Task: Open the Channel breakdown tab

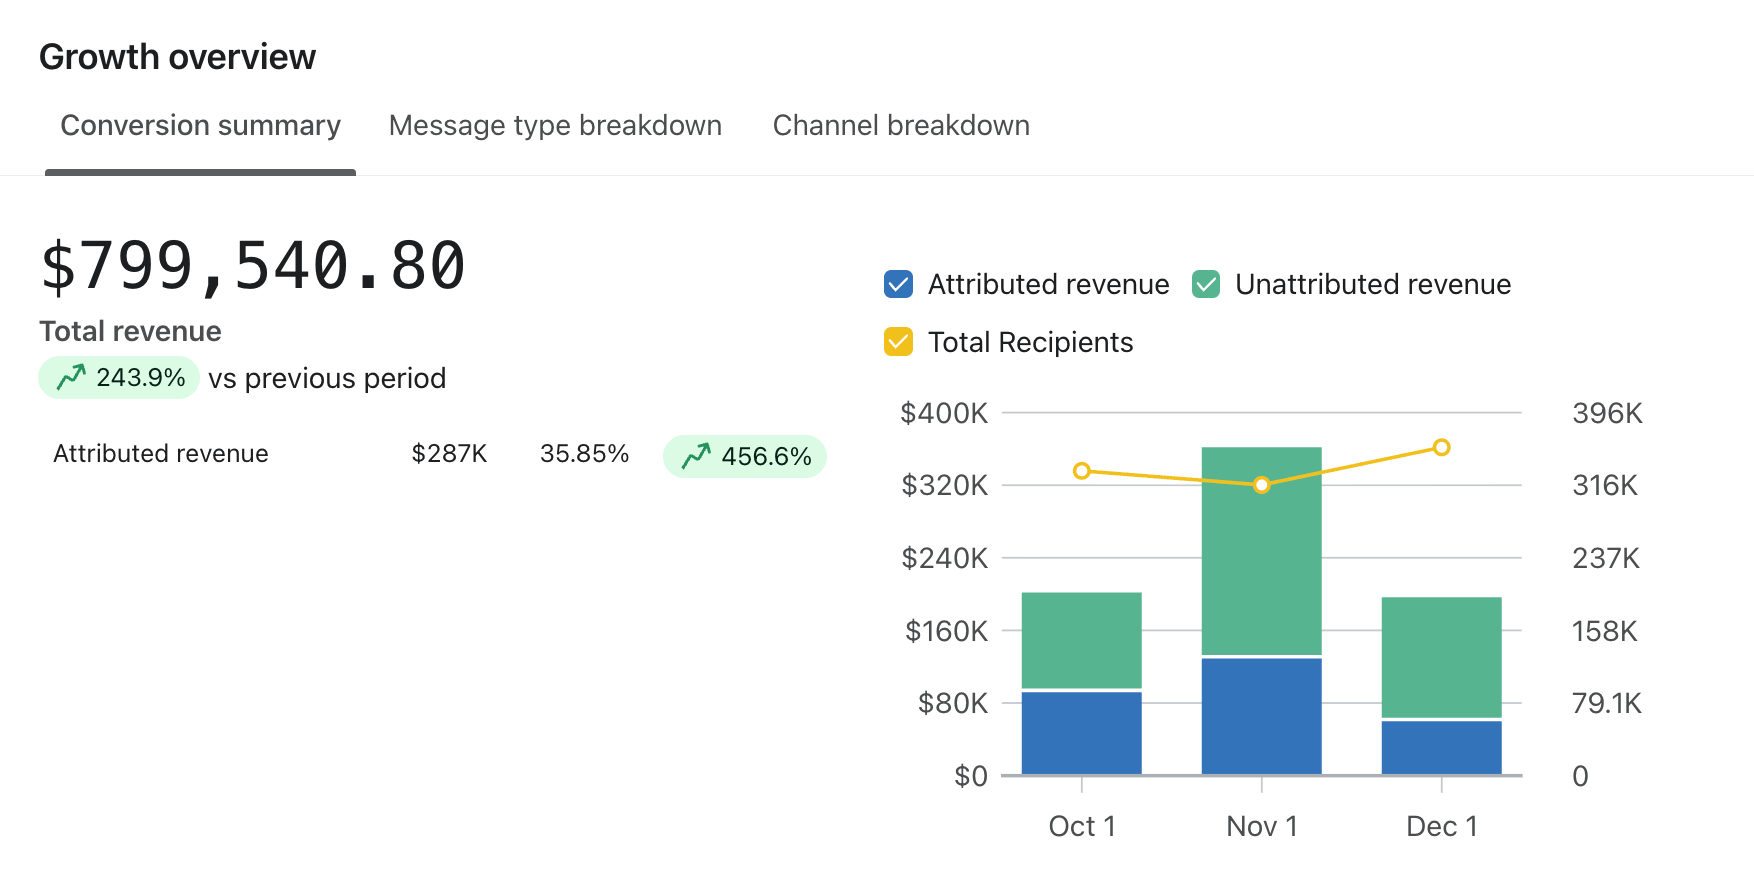Action: pyautogui.click(x=901, y=126)
